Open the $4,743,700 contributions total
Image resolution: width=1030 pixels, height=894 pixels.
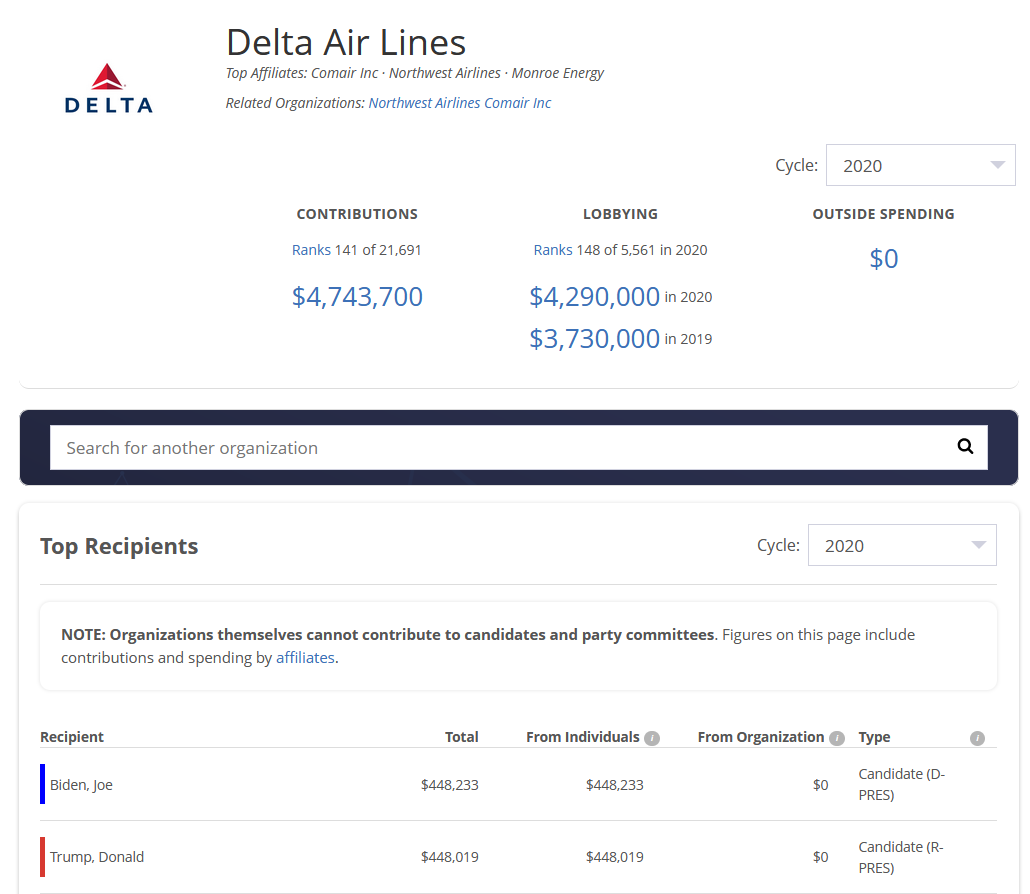357,297
